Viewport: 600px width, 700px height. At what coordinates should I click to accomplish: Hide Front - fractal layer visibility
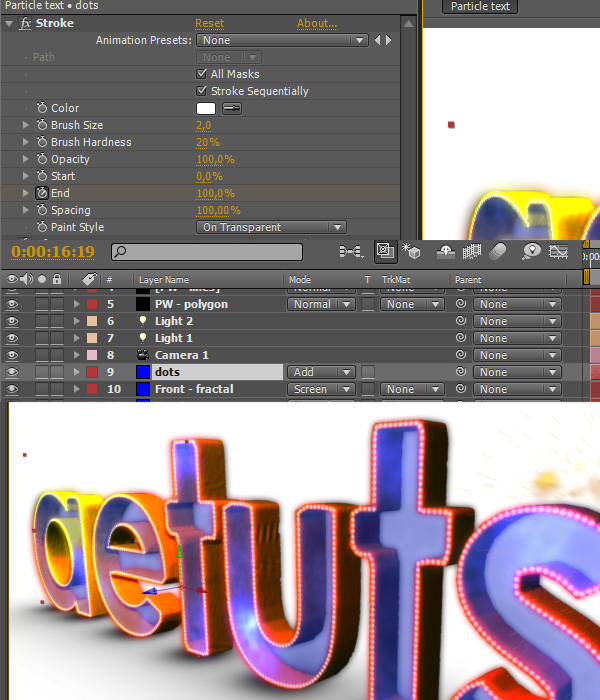(x=12, y=389)
